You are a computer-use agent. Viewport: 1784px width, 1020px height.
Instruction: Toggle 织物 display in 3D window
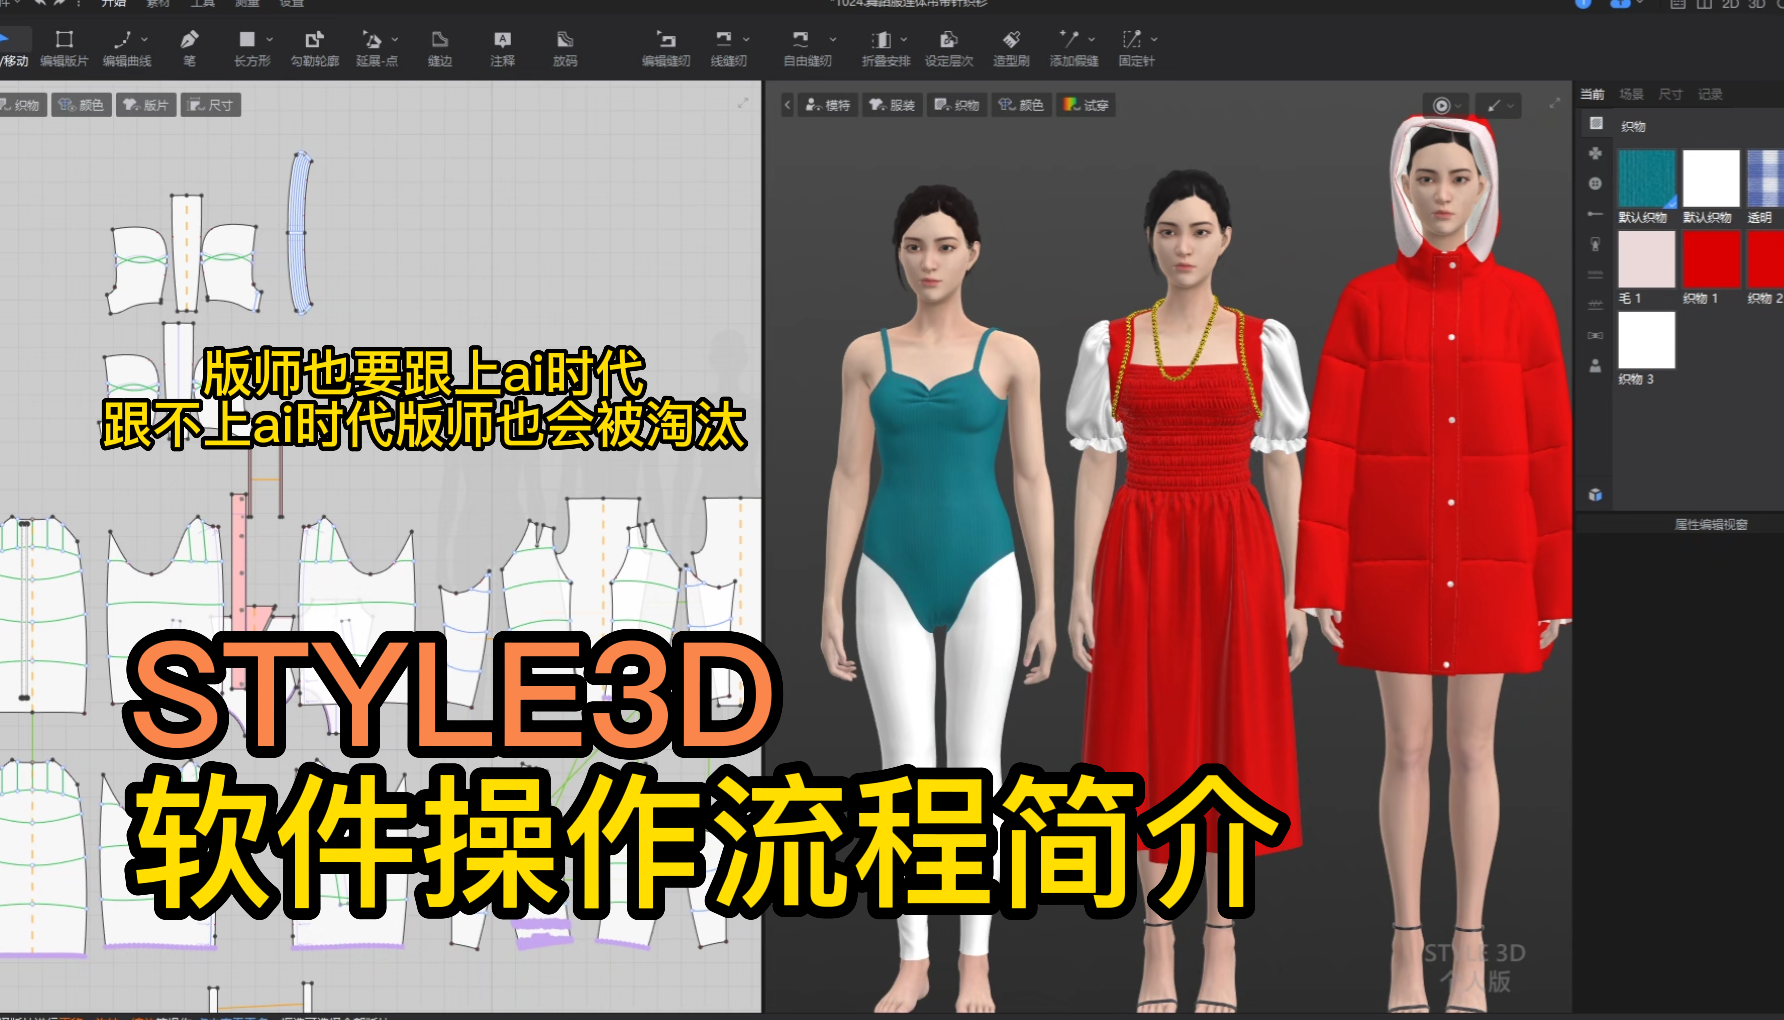tap(957, 105)
